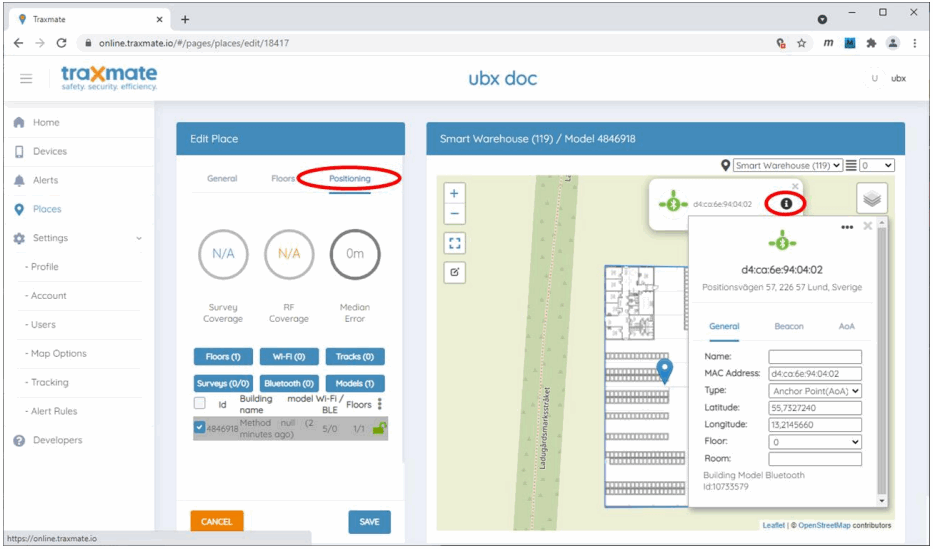Image resolution: width=933 pixels, height=549 pixels.
Task: Click the Traxmate logo
Action: 109,78
